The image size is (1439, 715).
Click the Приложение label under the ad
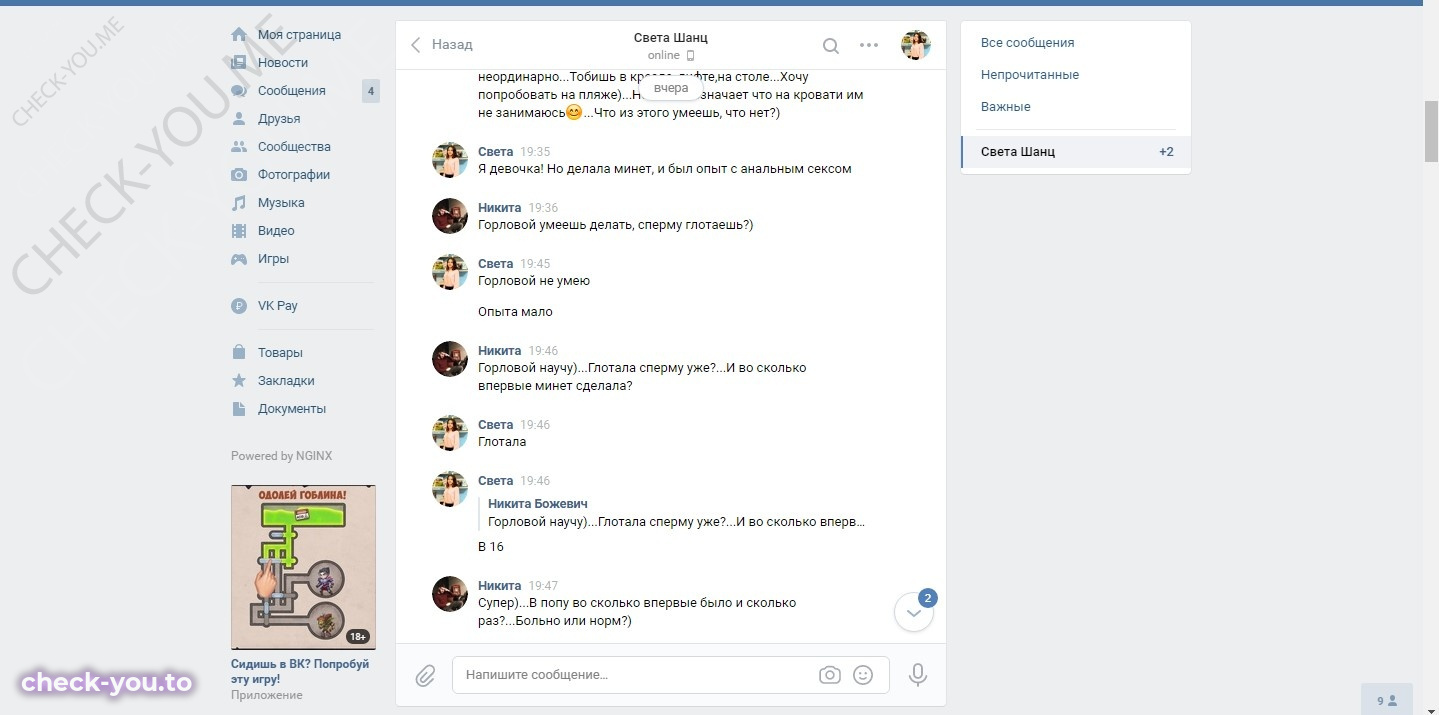tap(266, 695)
